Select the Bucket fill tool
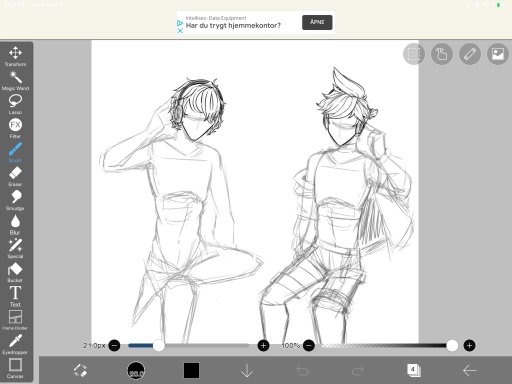 coord(15,272)
